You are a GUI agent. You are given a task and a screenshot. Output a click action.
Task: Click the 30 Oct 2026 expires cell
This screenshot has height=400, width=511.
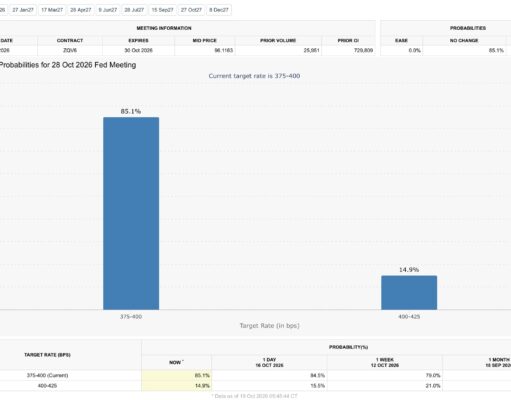click(138, 50)
